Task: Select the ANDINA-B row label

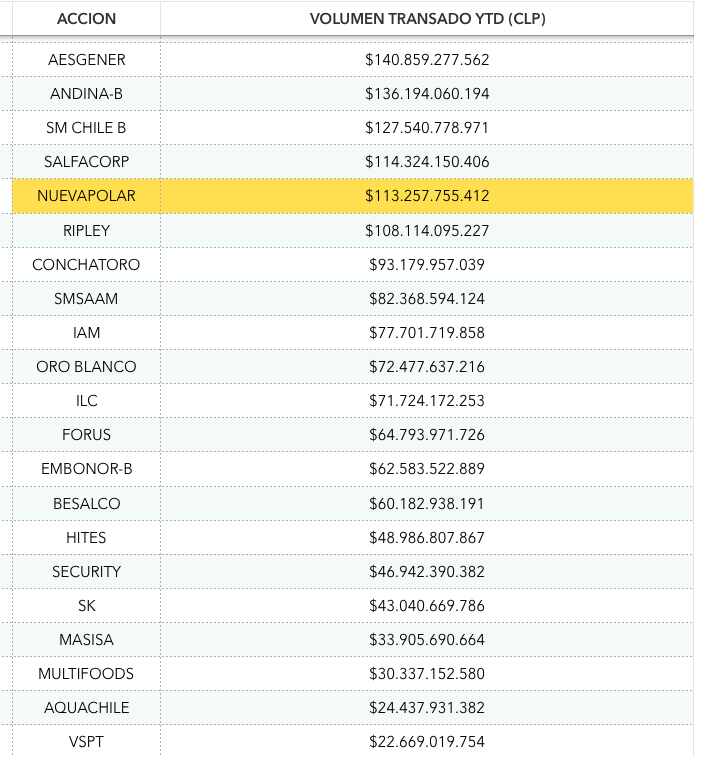Action: click(86, 94)
